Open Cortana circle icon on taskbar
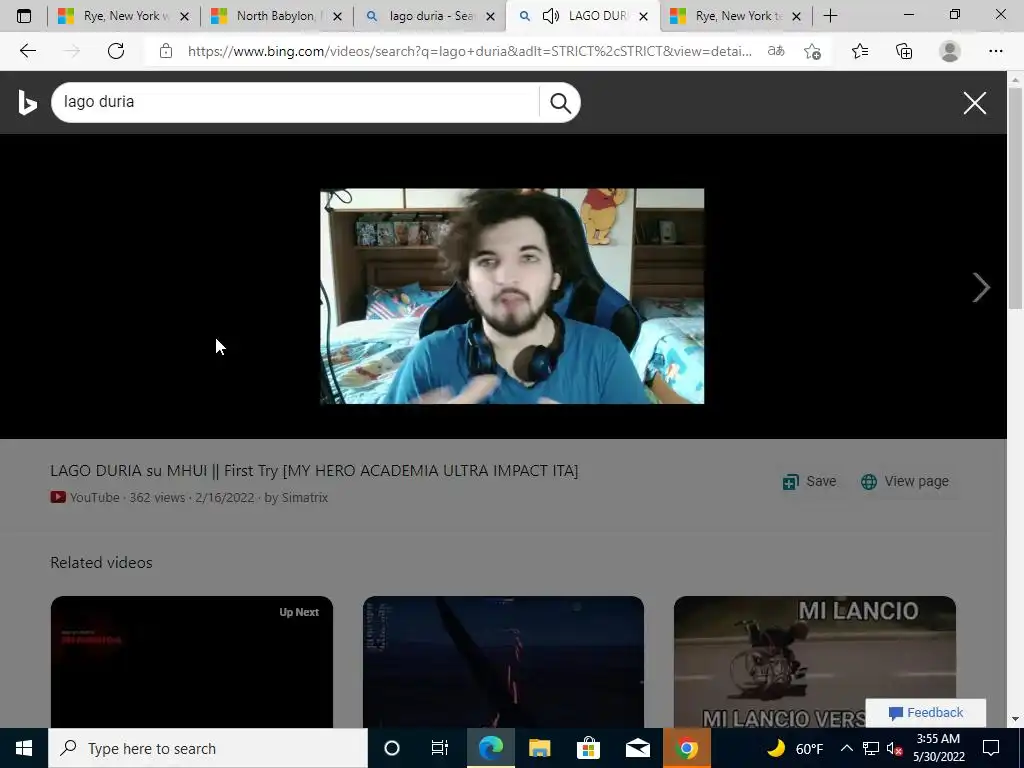This screenshot has width=1024, height=768. pyautogui.click(x=391, y=748)
